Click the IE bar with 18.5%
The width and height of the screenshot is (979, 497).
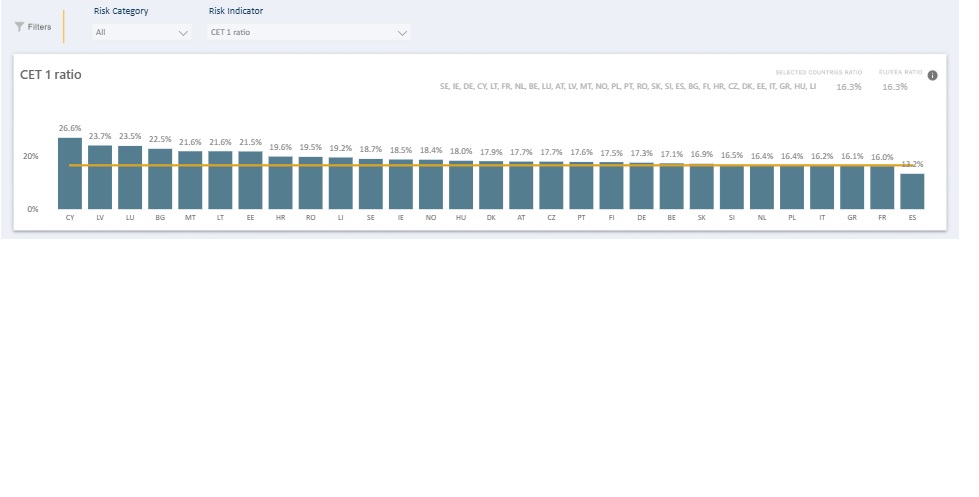coord(401,184)
